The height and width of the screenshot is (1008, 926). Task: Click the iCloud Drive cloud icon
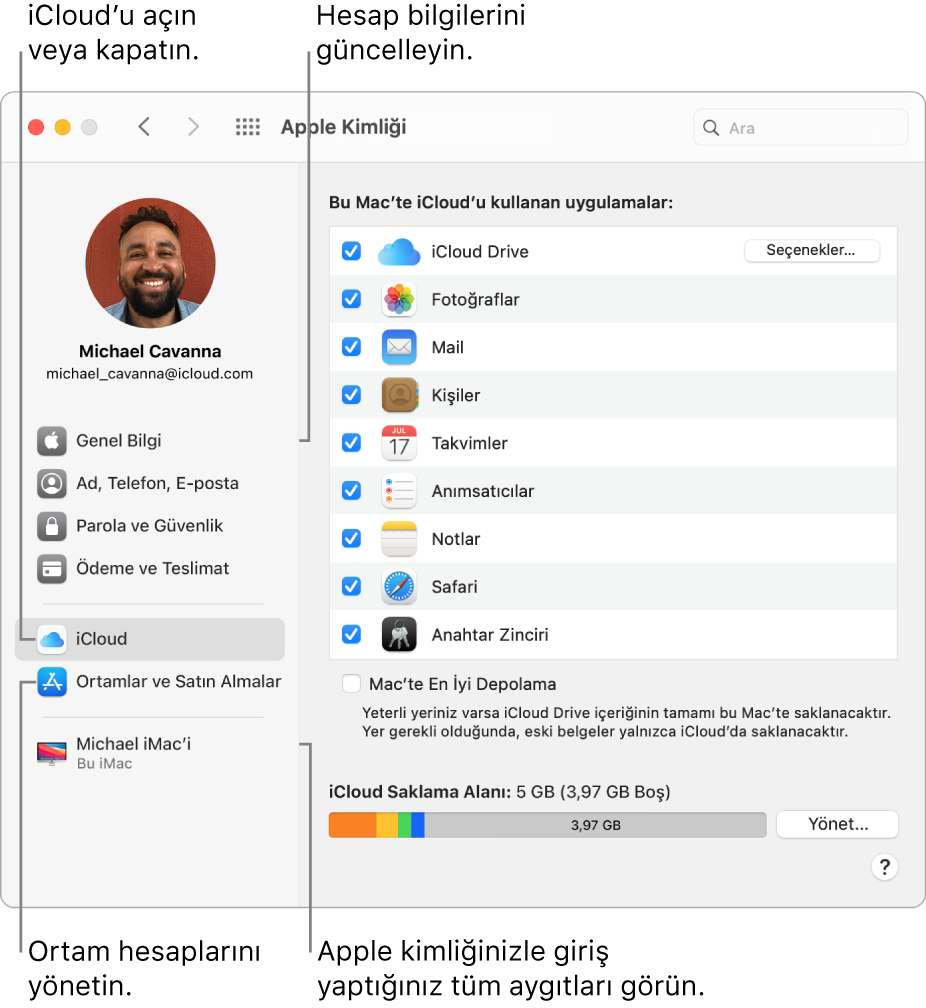coord(399,251)
